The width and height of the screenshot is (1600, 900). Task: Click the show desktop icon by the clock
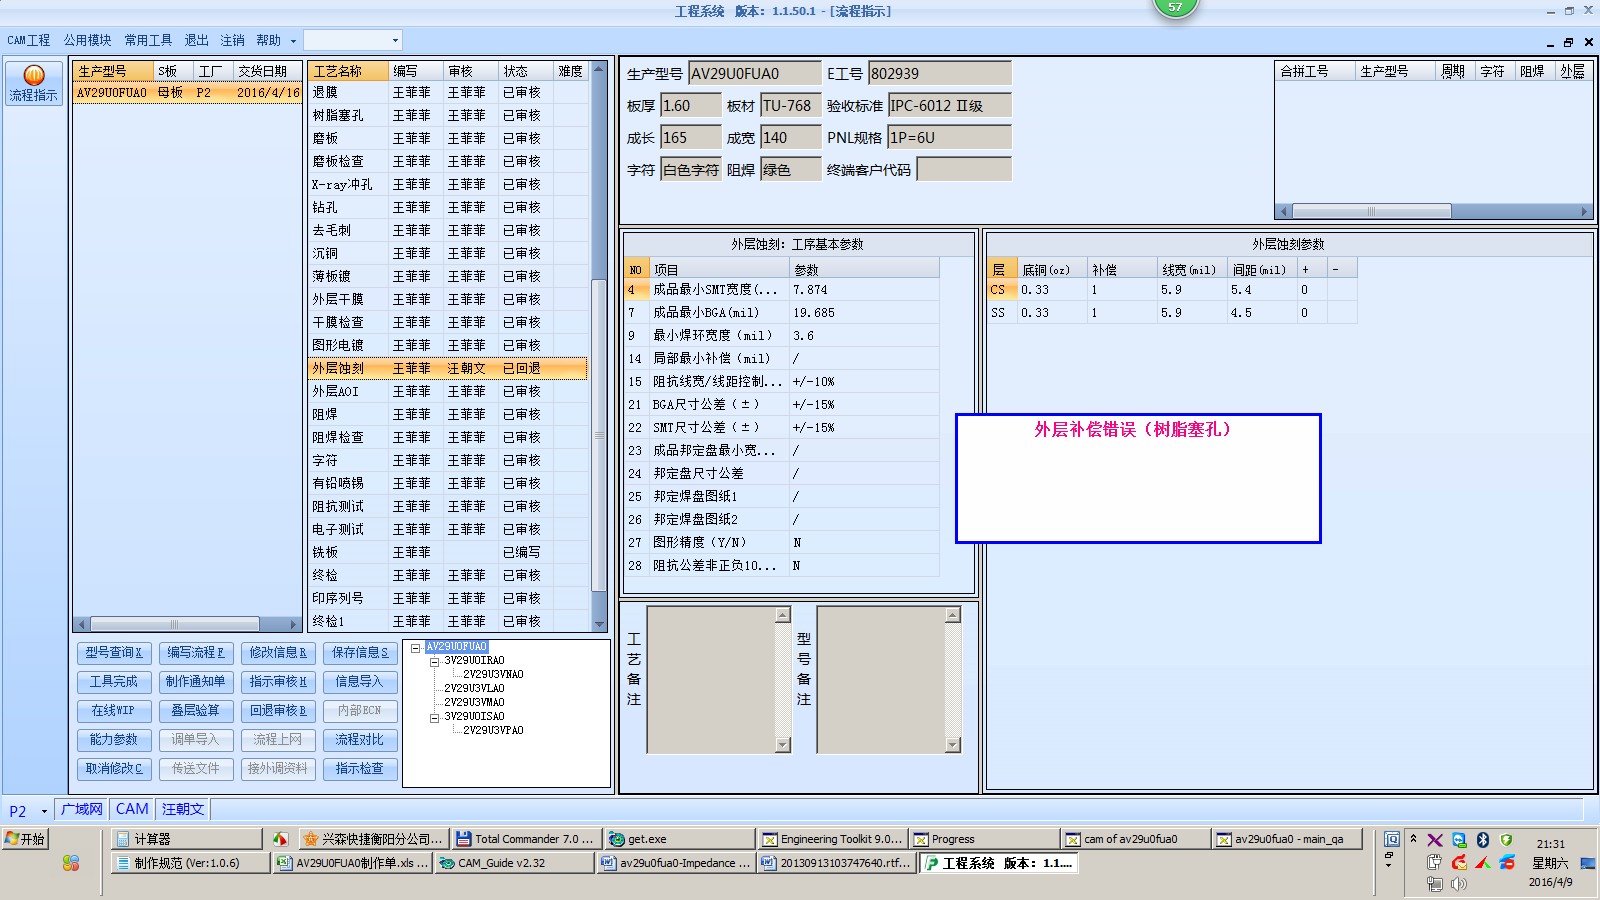(1588, 862)
